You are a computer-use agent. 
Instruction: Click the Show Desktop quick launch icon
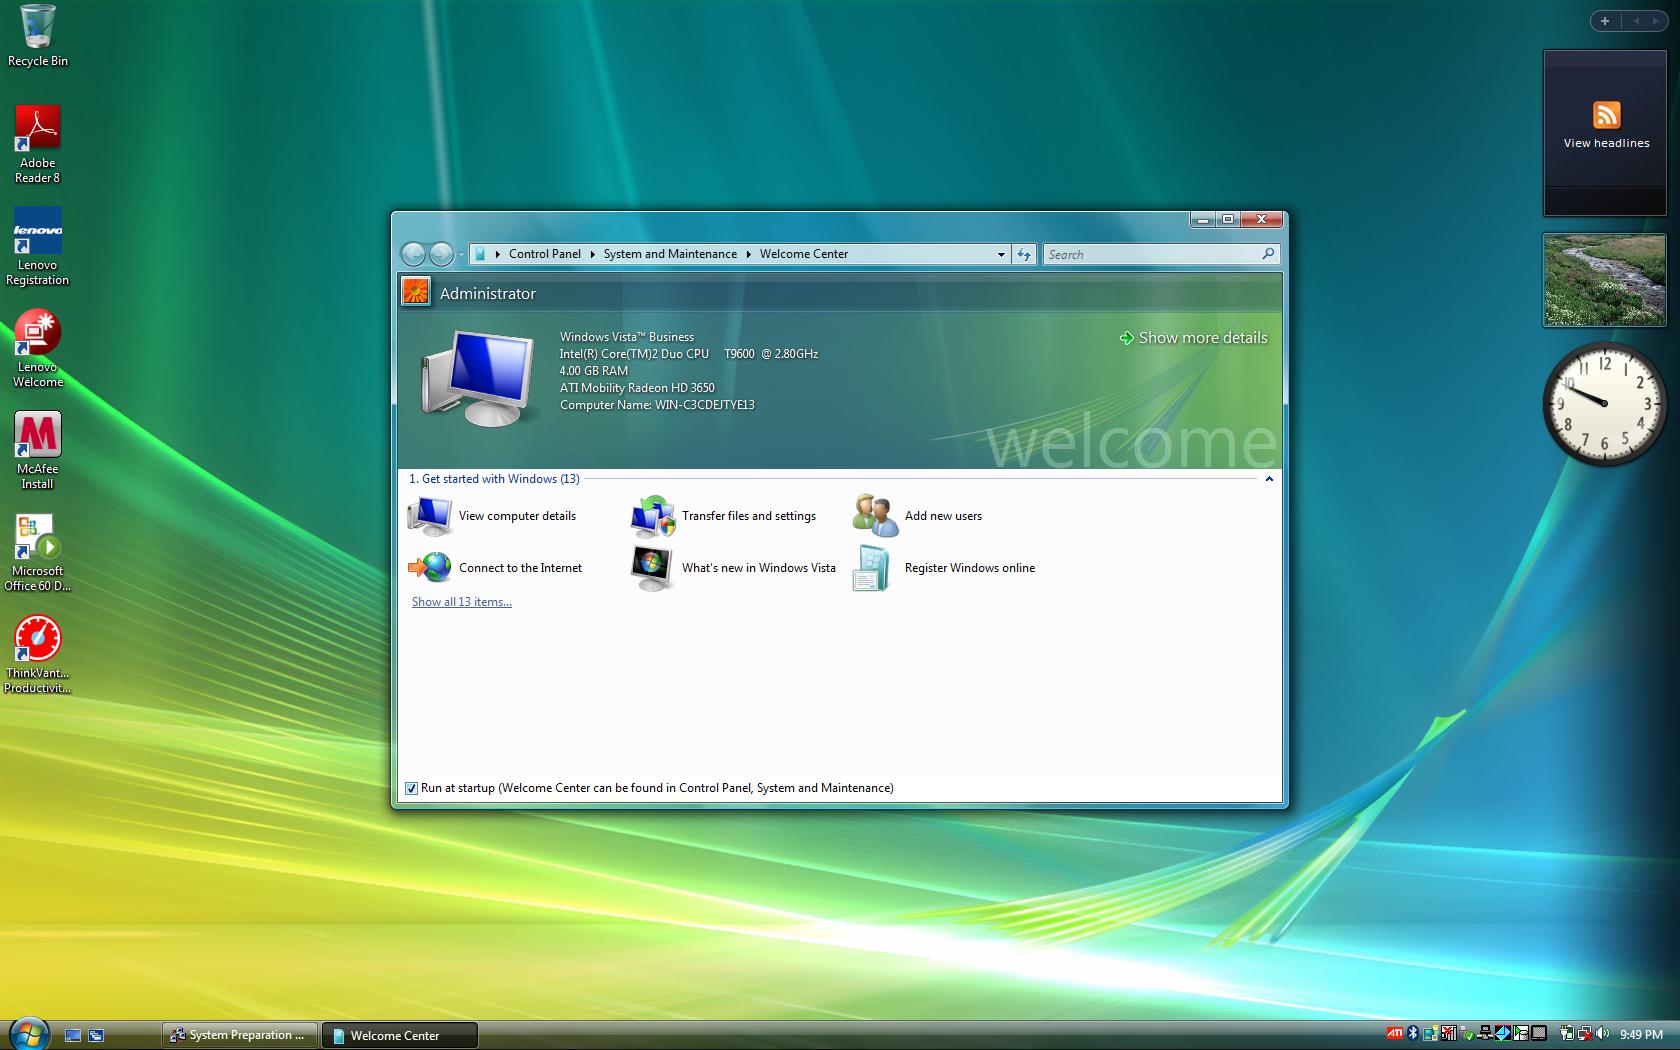click(x=73, y=1036)
